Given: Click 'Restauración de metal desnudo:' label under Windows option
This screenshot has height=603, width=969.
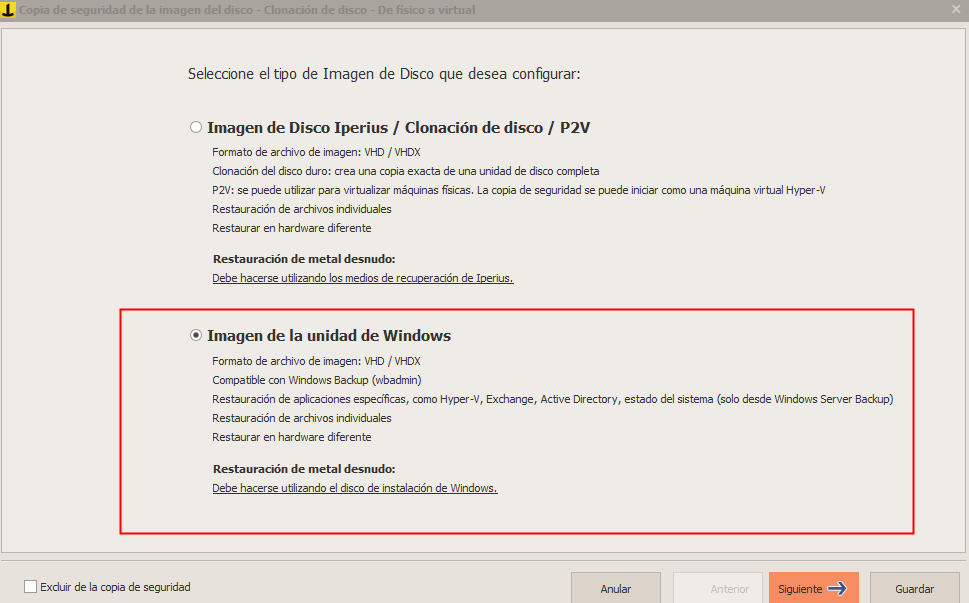Looking at the screenshot, I should click(304, 469).
